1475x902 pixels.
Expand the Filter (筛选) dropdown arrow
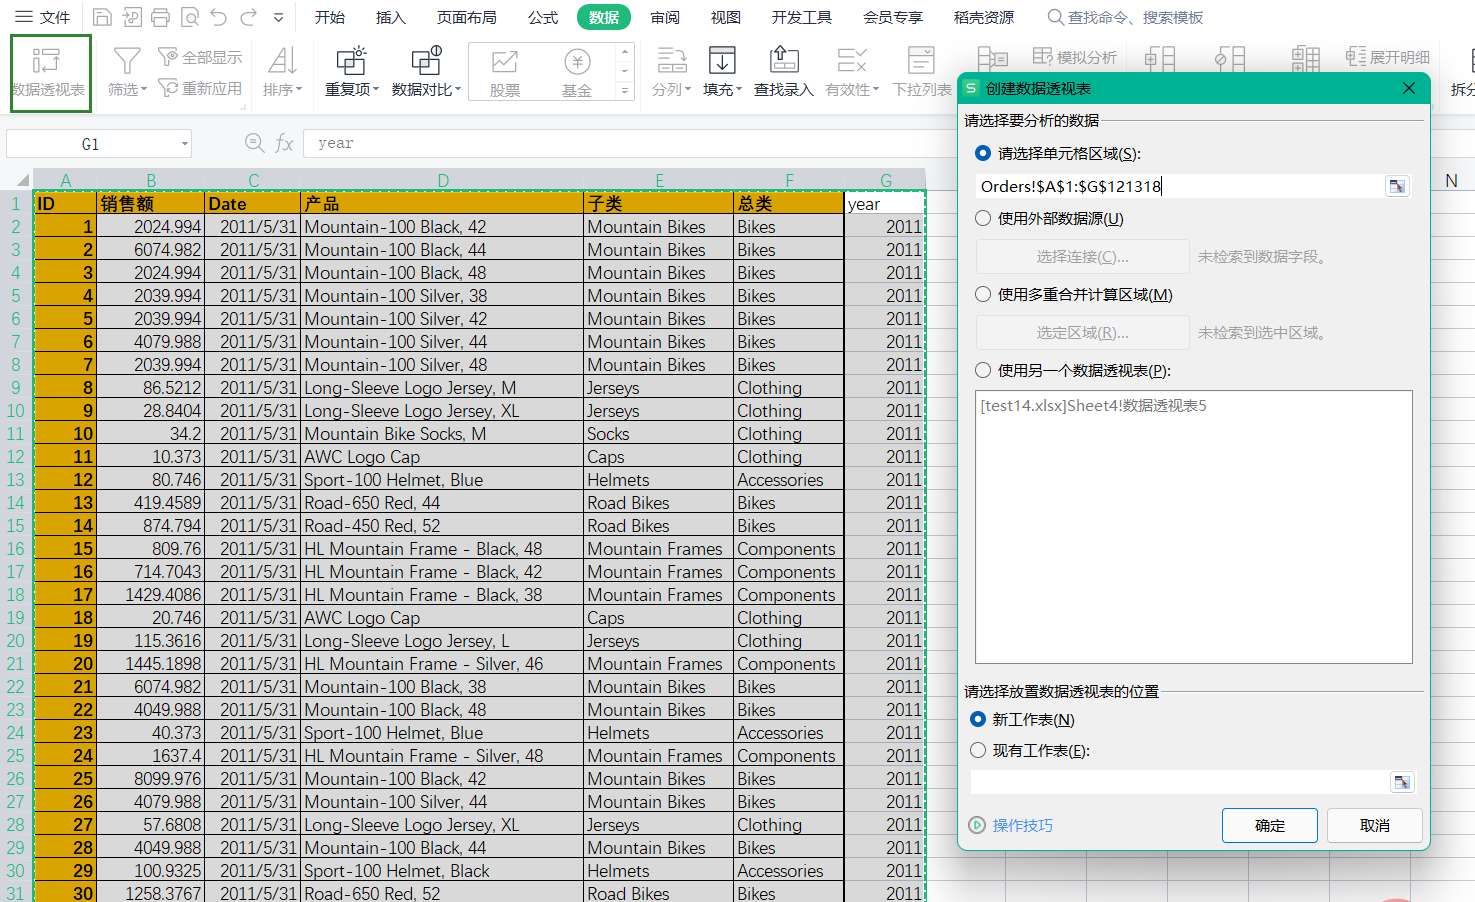[x=144, y=90]
